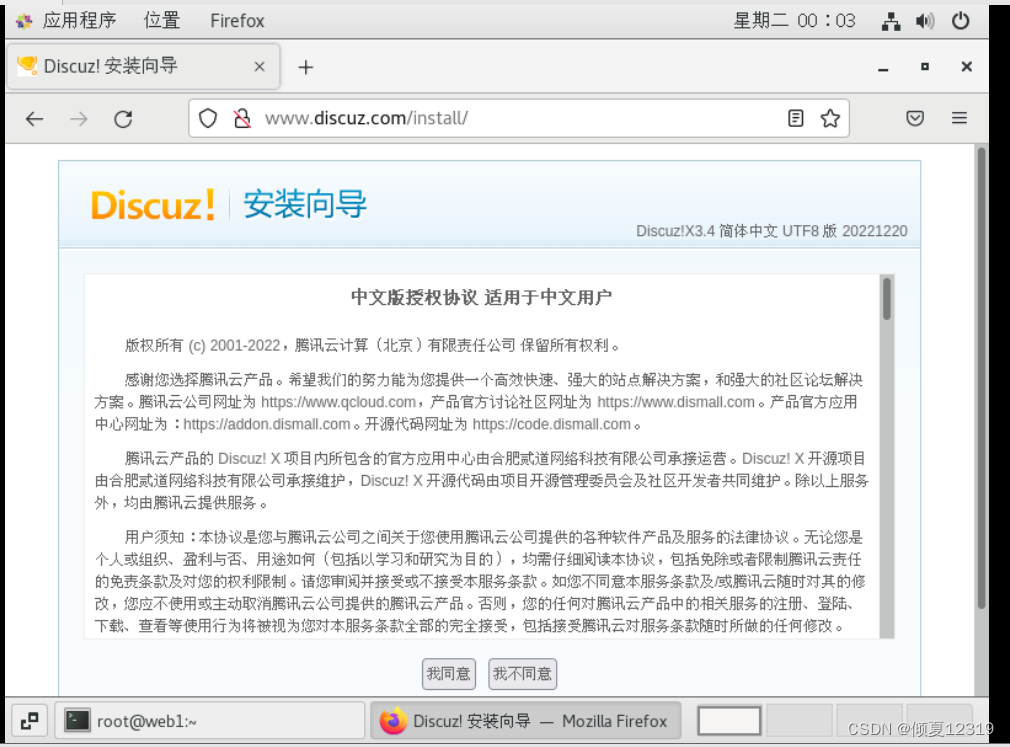
Task: Open the Firefox application menu in top bar
Action: [x=237, y=21]
